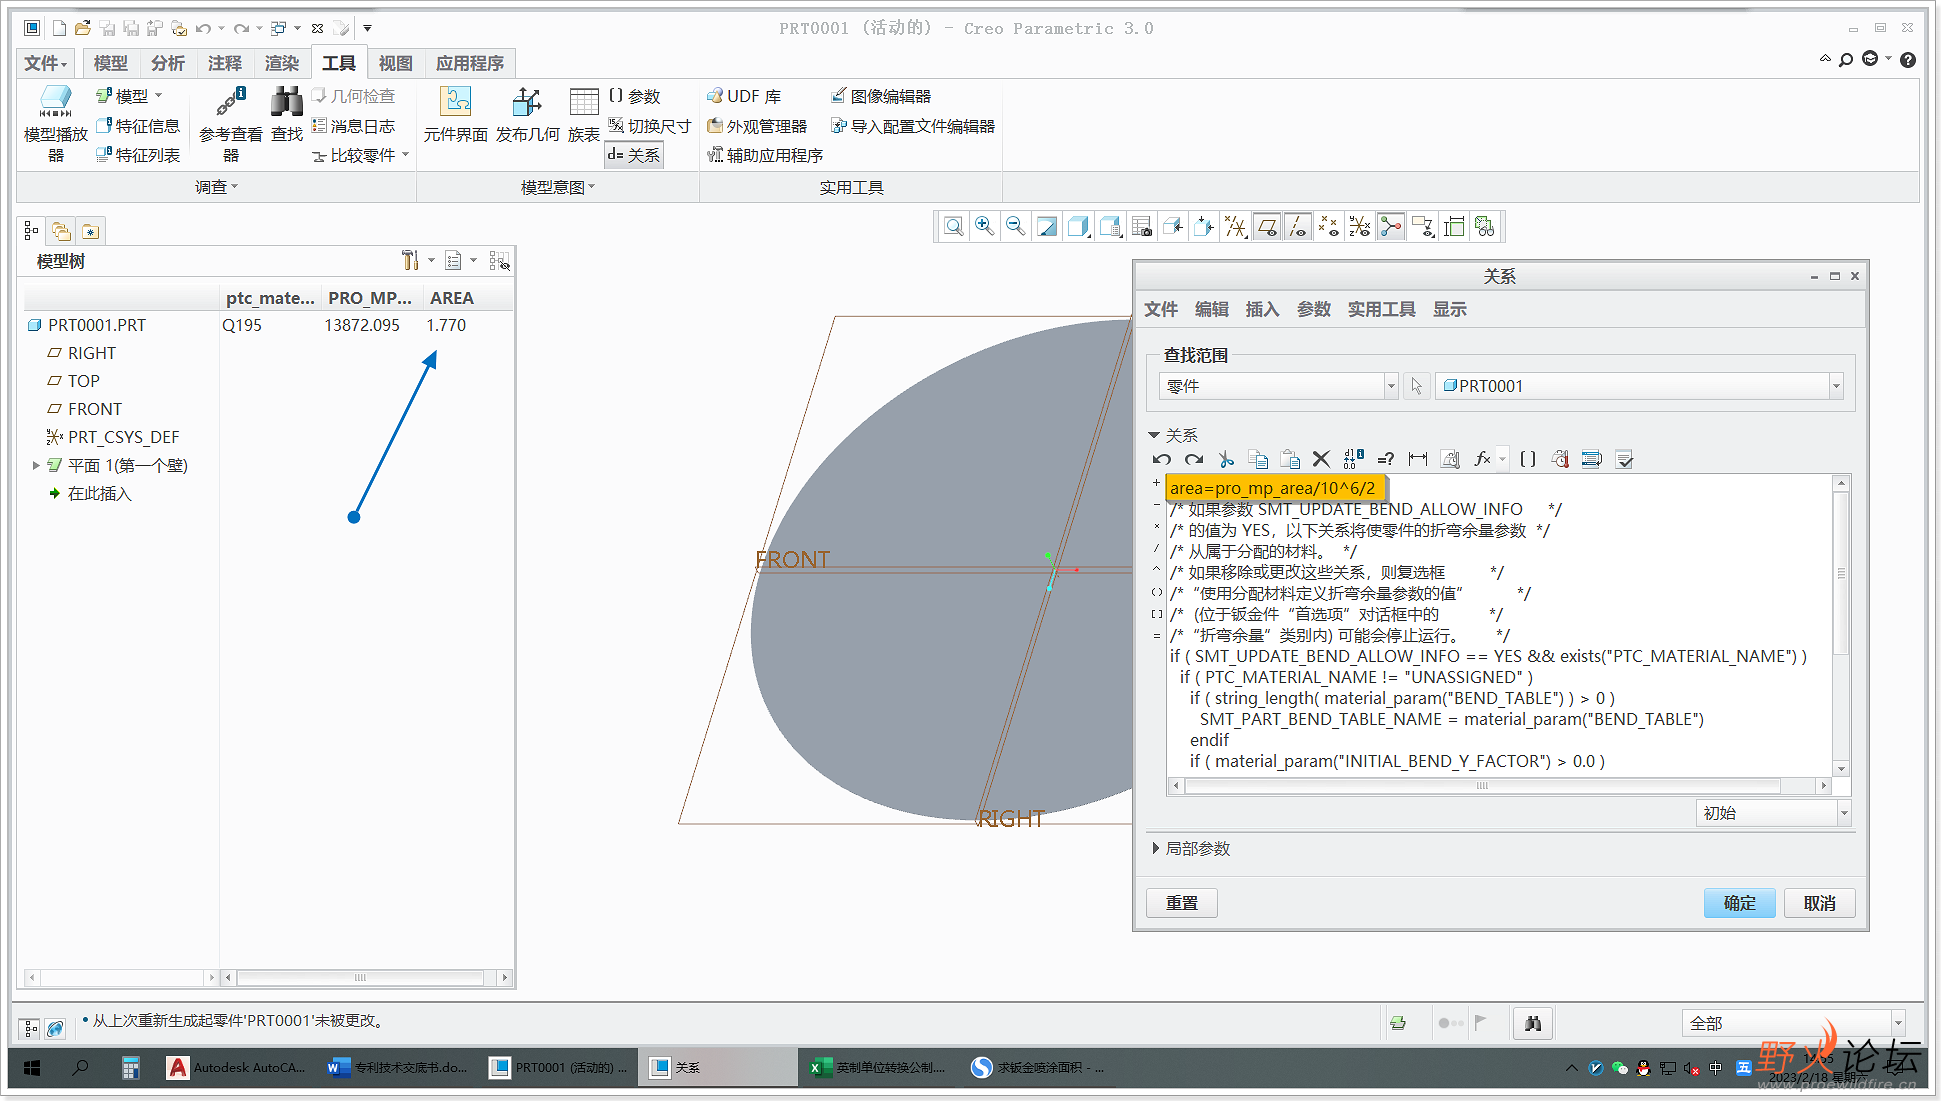Click the Refit zoom icon in graphics toolbar
Screen dimensions: 1941x1101
coord(954,227)
